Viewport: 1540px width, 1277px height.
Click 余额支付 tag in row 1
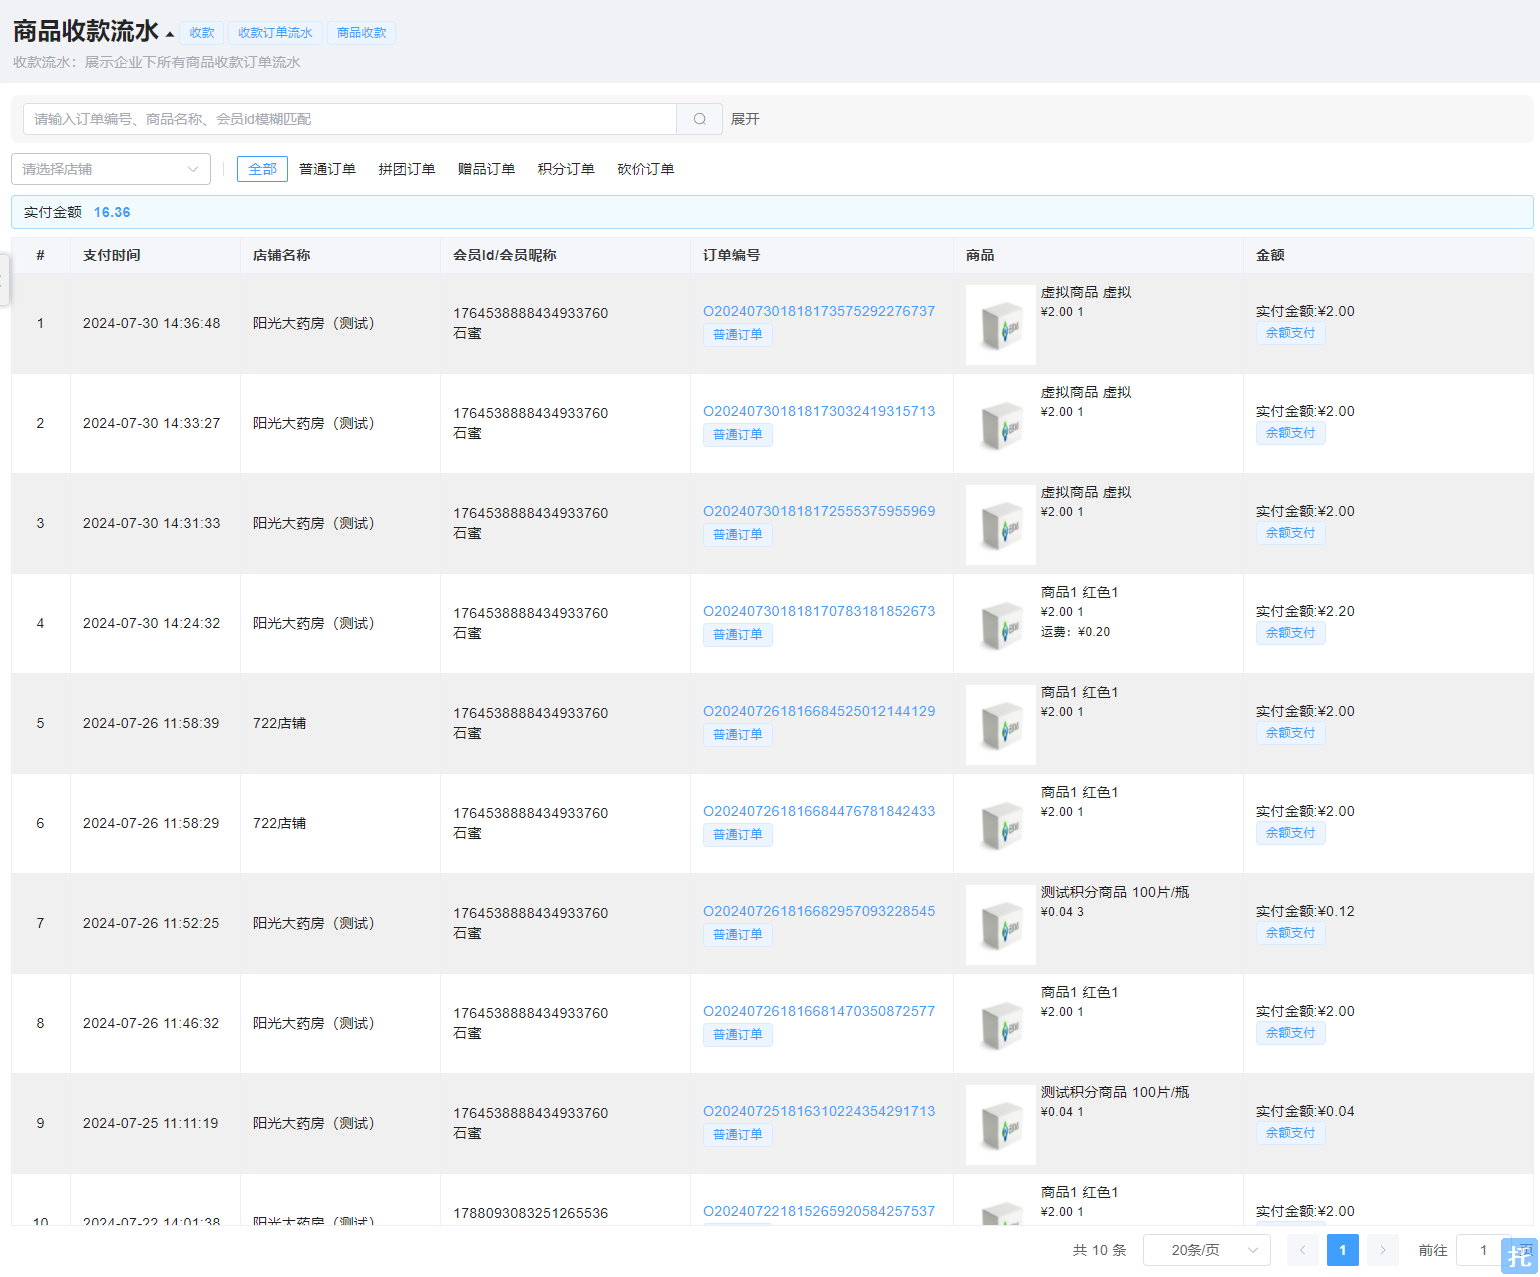click(1291, 333)
